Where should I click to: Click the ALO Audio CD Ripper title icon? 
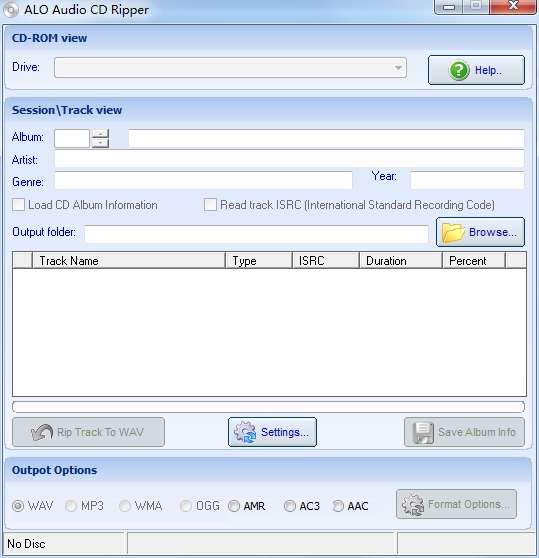pyautogui.click(x=11, y=10)
